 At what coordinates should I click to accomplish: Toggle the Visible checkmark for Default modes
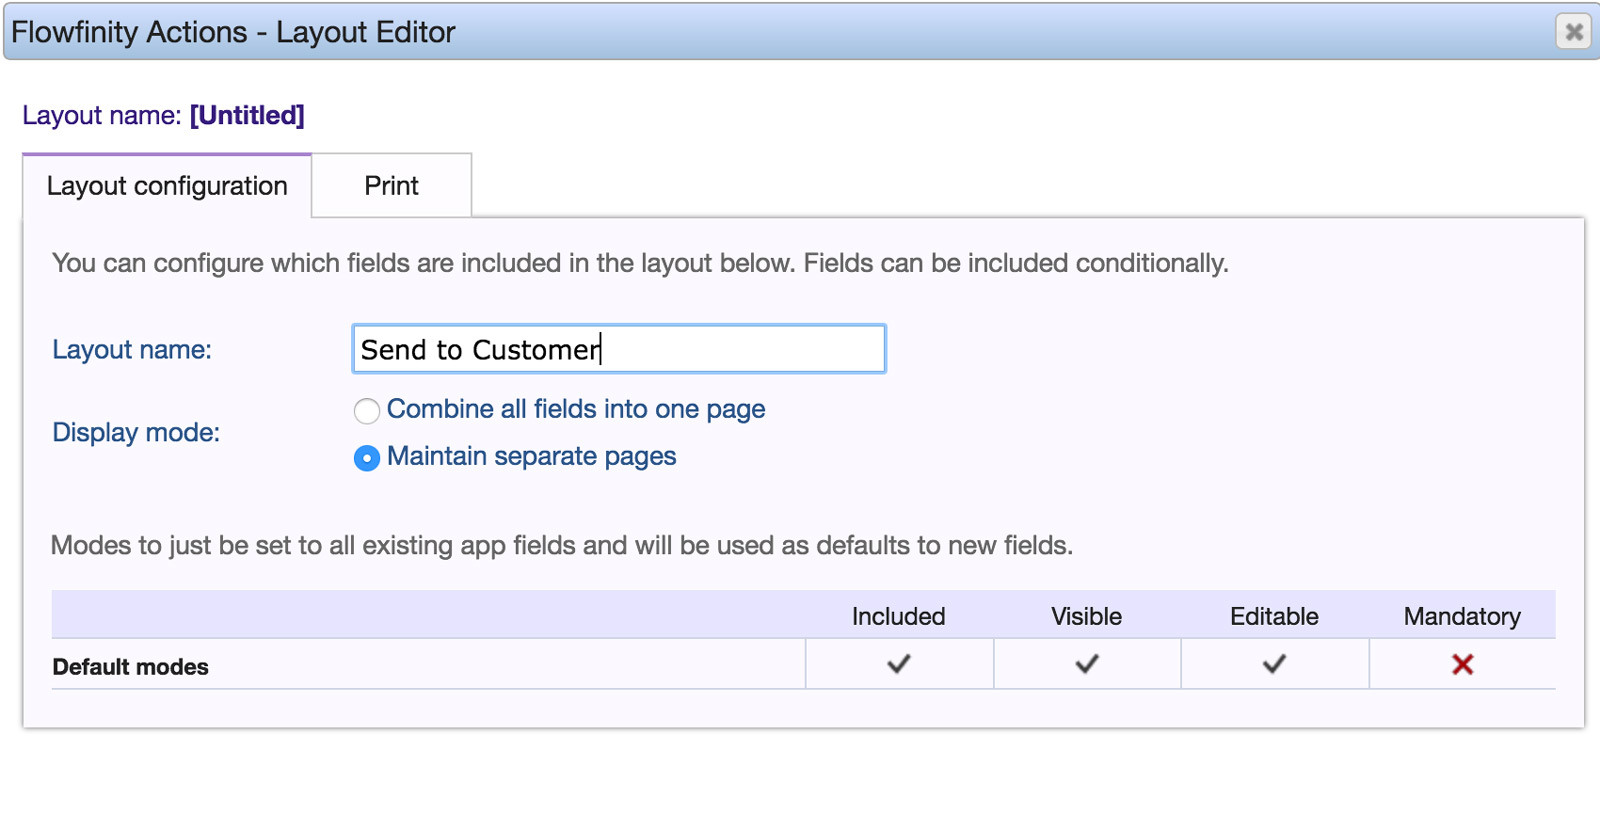pos(1086,664)
